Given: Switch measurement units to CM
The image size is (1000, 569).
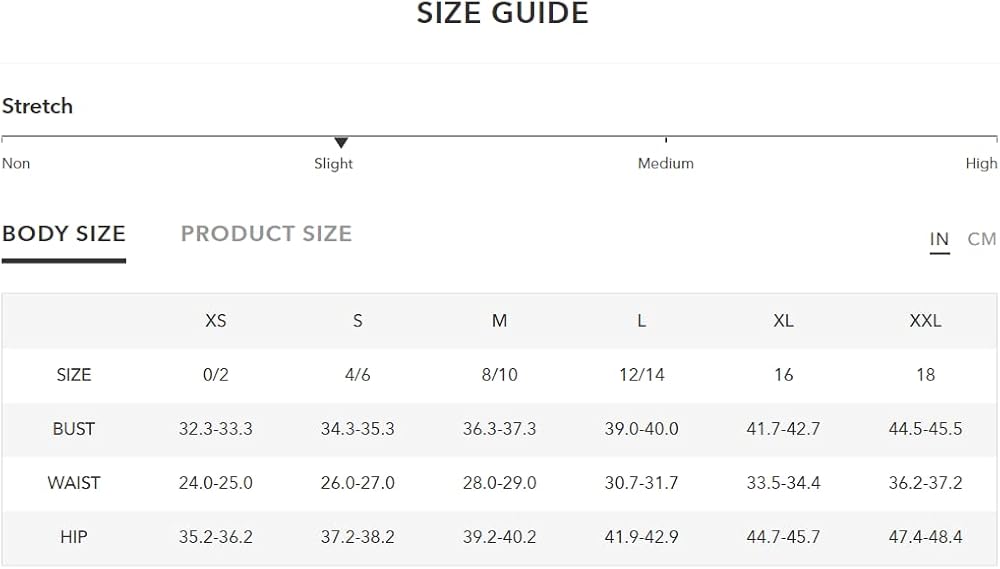Looking at the screenshot, I should coord(981,239).
